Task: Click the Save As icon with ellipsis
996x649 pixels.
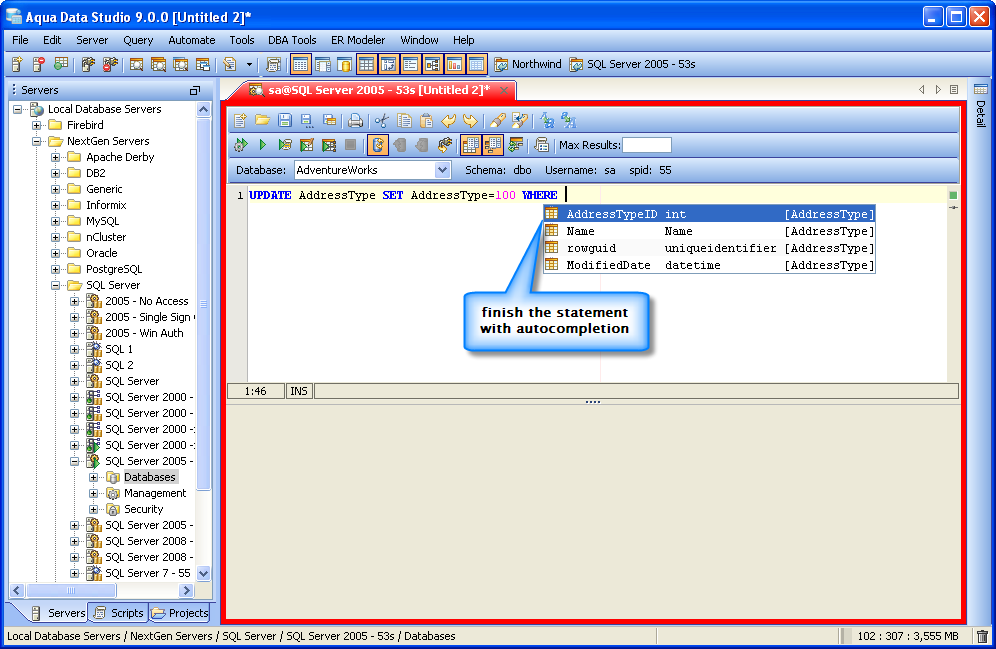Action: coord(307,121)
